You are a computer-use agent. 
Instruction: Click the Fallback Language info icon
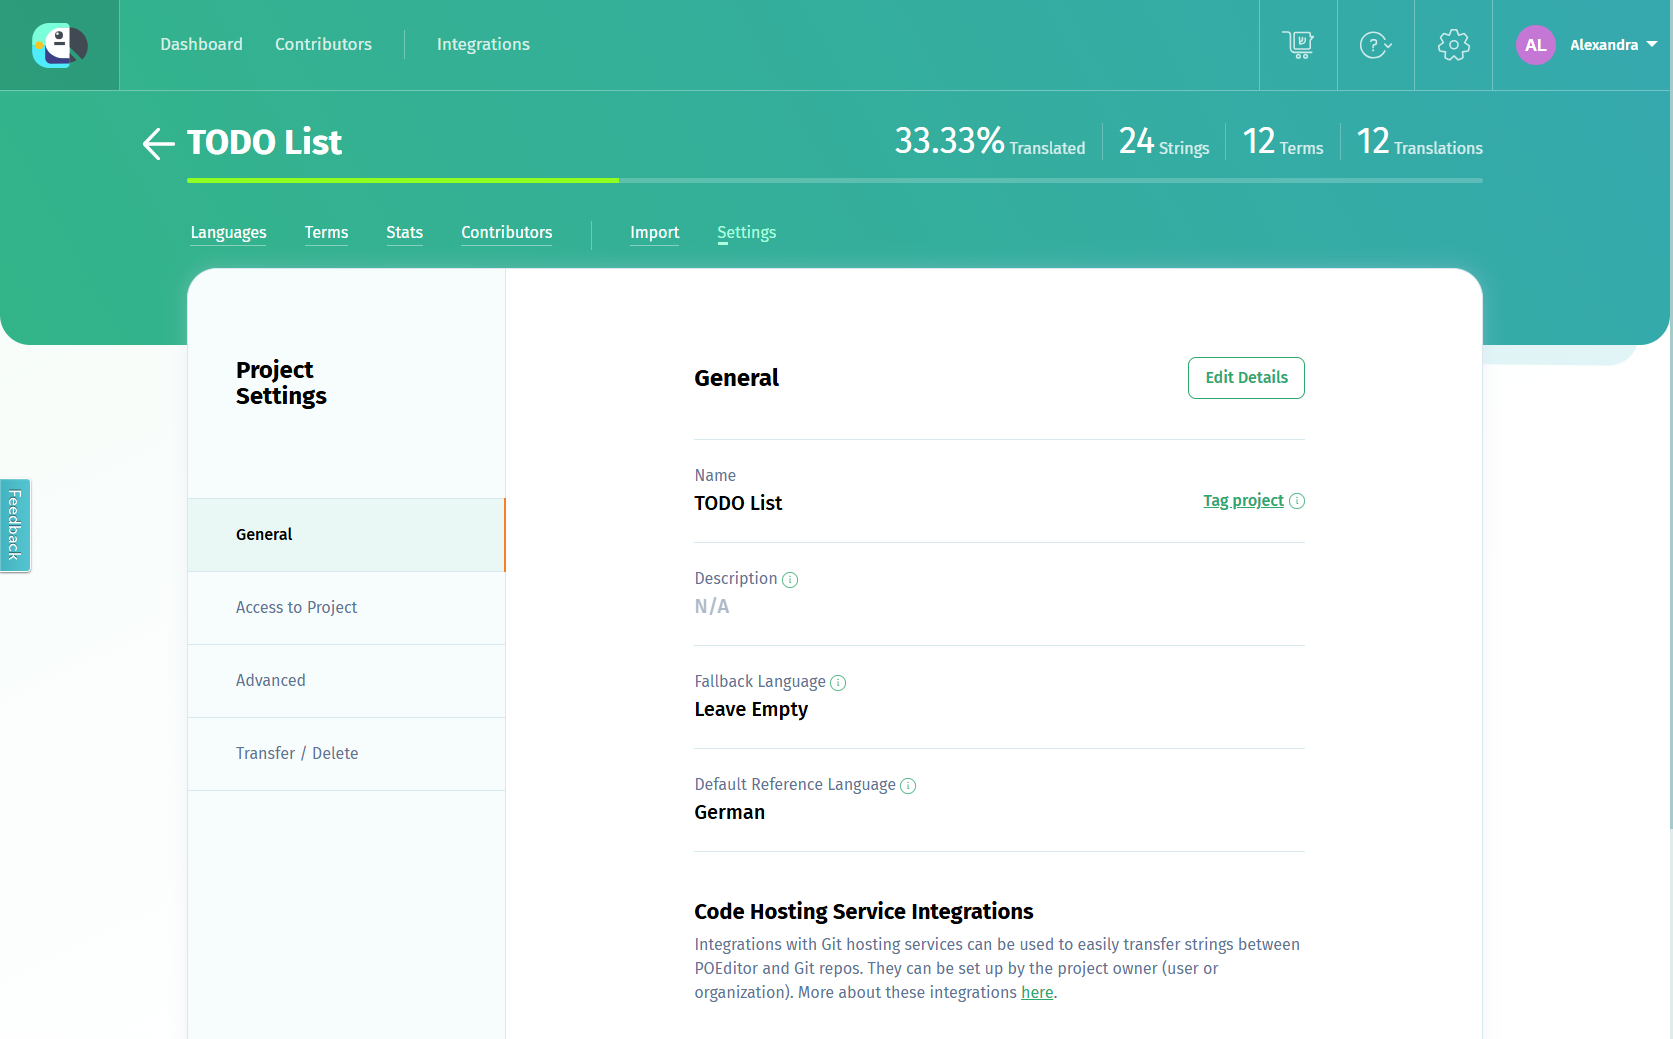pyautogui.click(x=838, y=683)
